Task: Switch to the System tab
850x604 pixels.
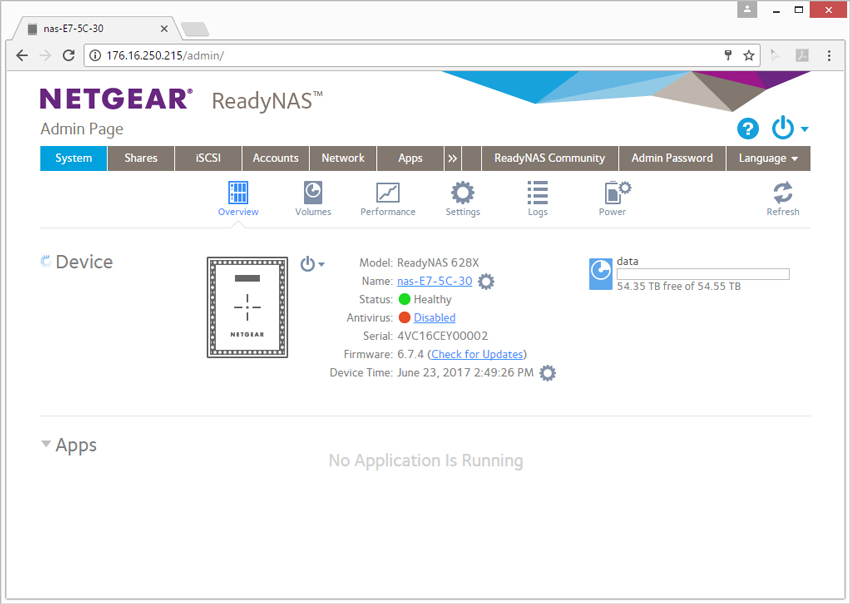Action: (x=74, y=158)
